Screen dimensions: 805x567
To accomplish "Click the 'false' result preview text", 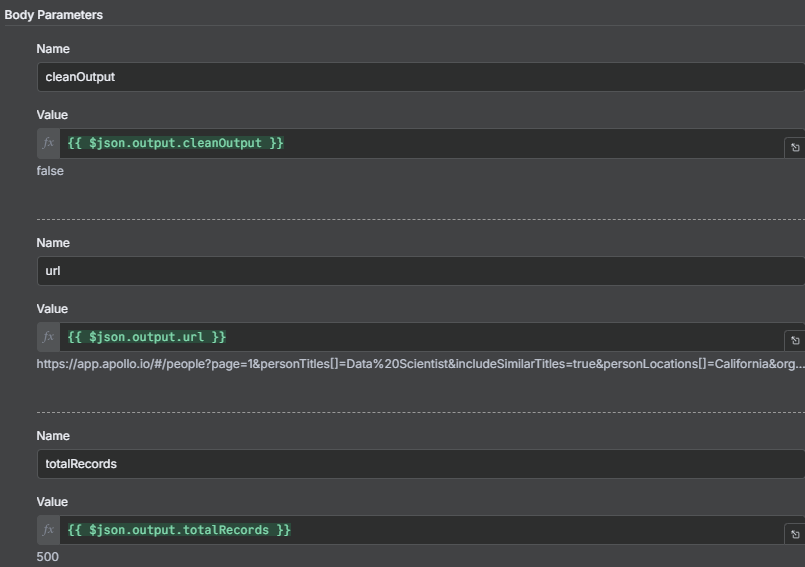I will [x=50, y=171].
